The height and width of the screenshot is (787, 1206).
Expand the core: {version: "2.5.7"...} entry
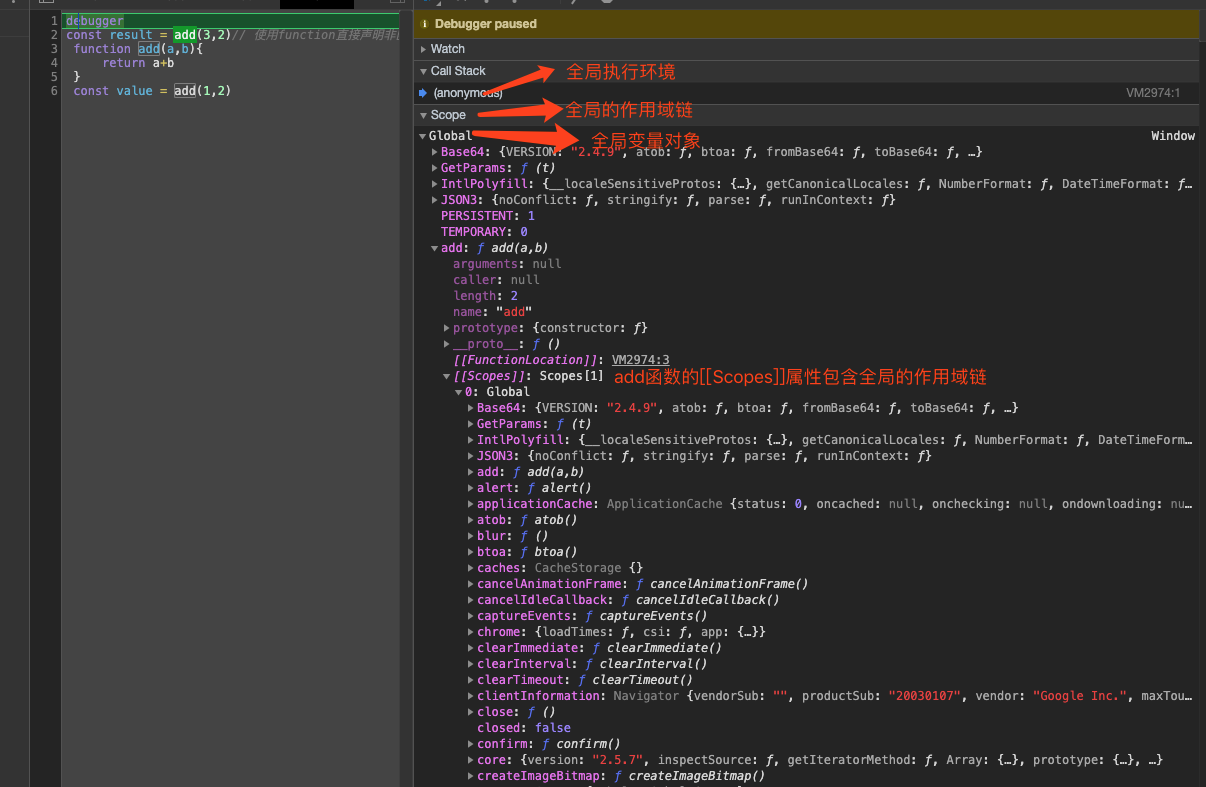click(471, 760)
